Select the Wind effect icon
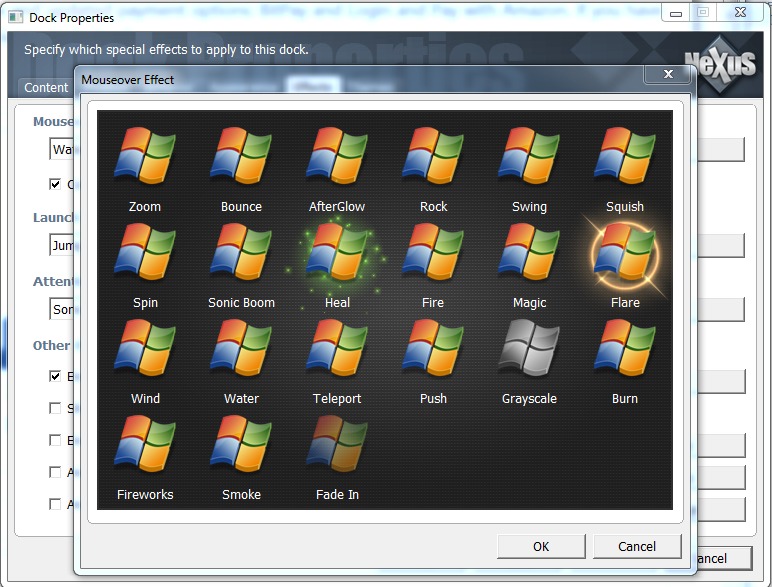The width and height of the screenshot is (772, 587). [x=145, y=348]
